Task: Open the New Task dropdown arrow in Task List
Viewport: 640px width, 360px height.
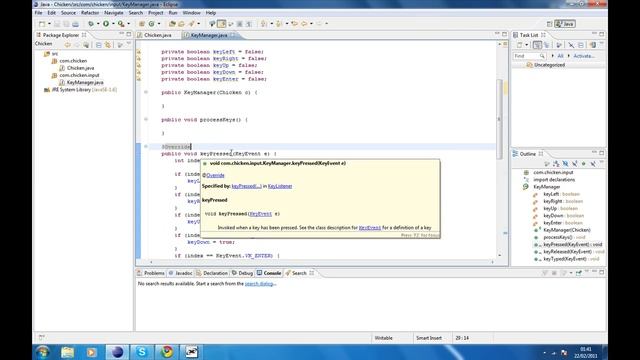Action: click(x=527, y=45)
